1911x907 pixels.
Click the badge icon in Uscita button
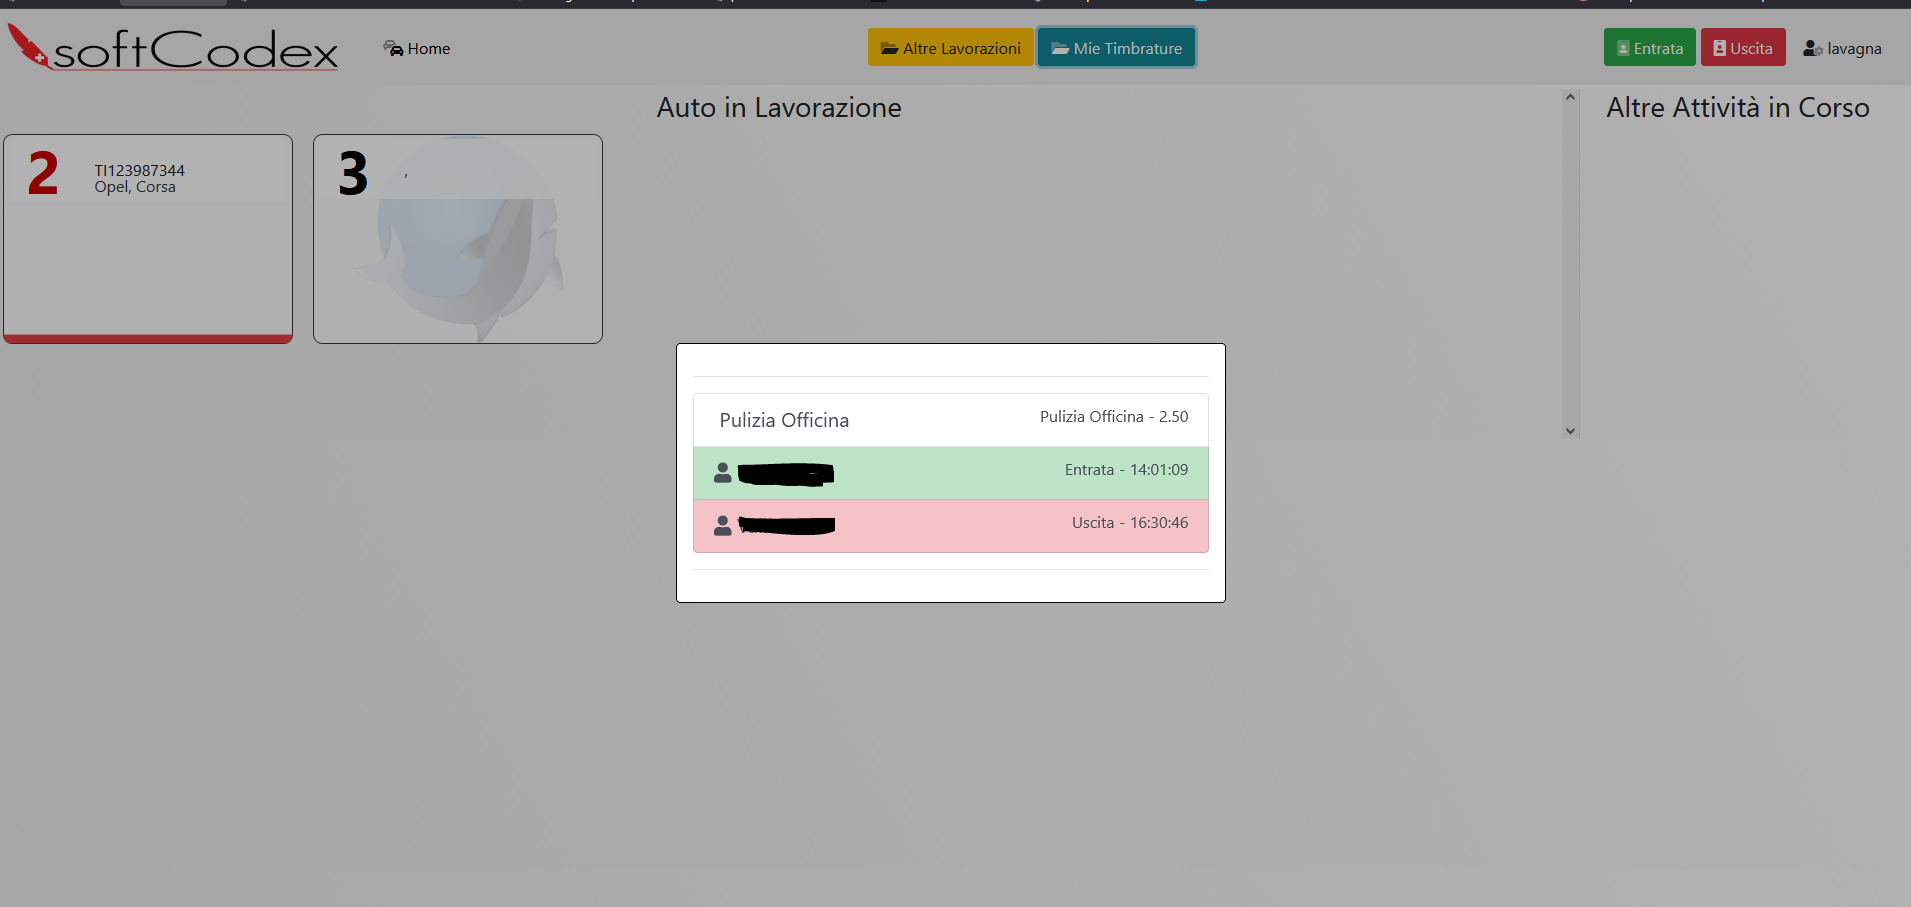[1718, 48]
